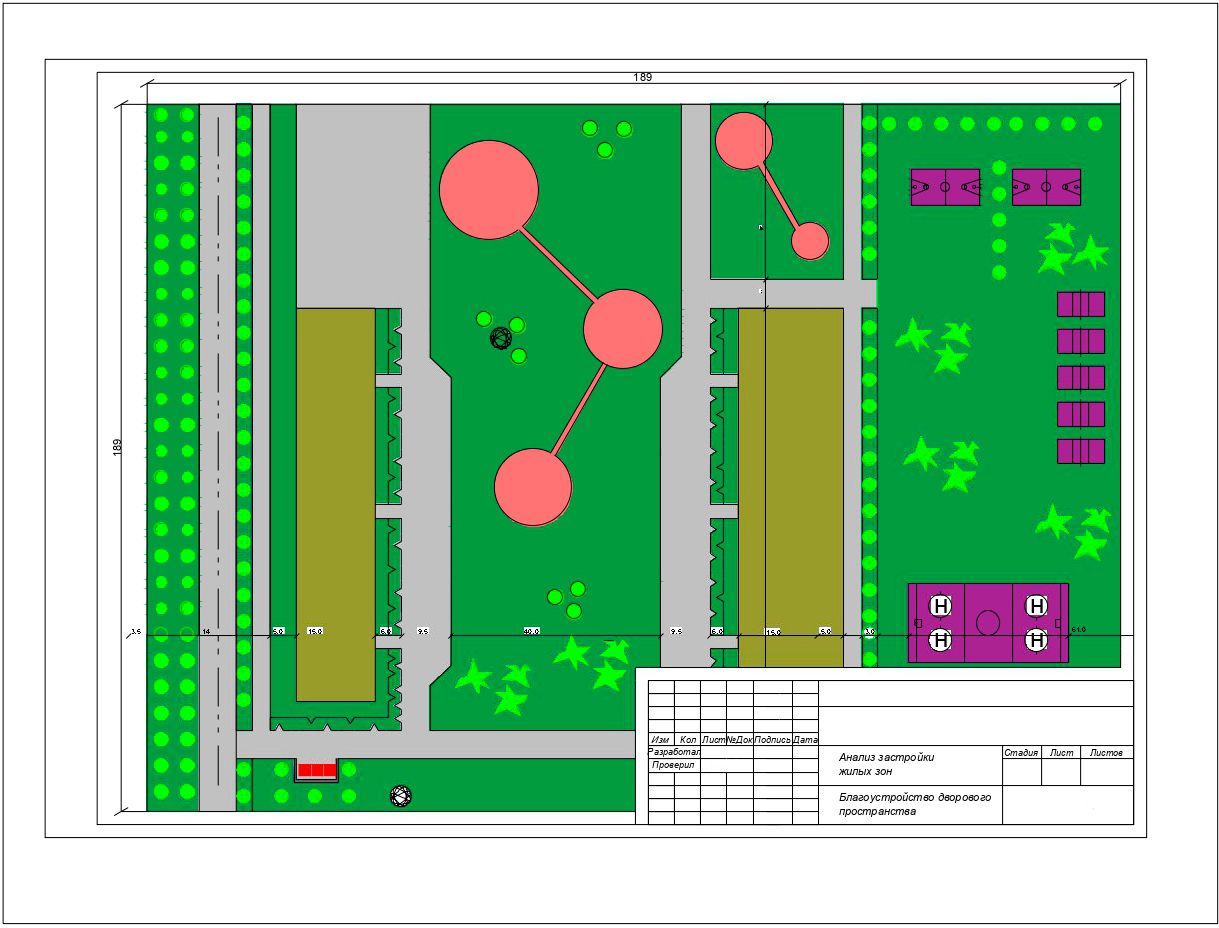The image size is (1219, 928).
Task: Click the "Разработал" cell in the title block
Action: [x=675, y=751]
